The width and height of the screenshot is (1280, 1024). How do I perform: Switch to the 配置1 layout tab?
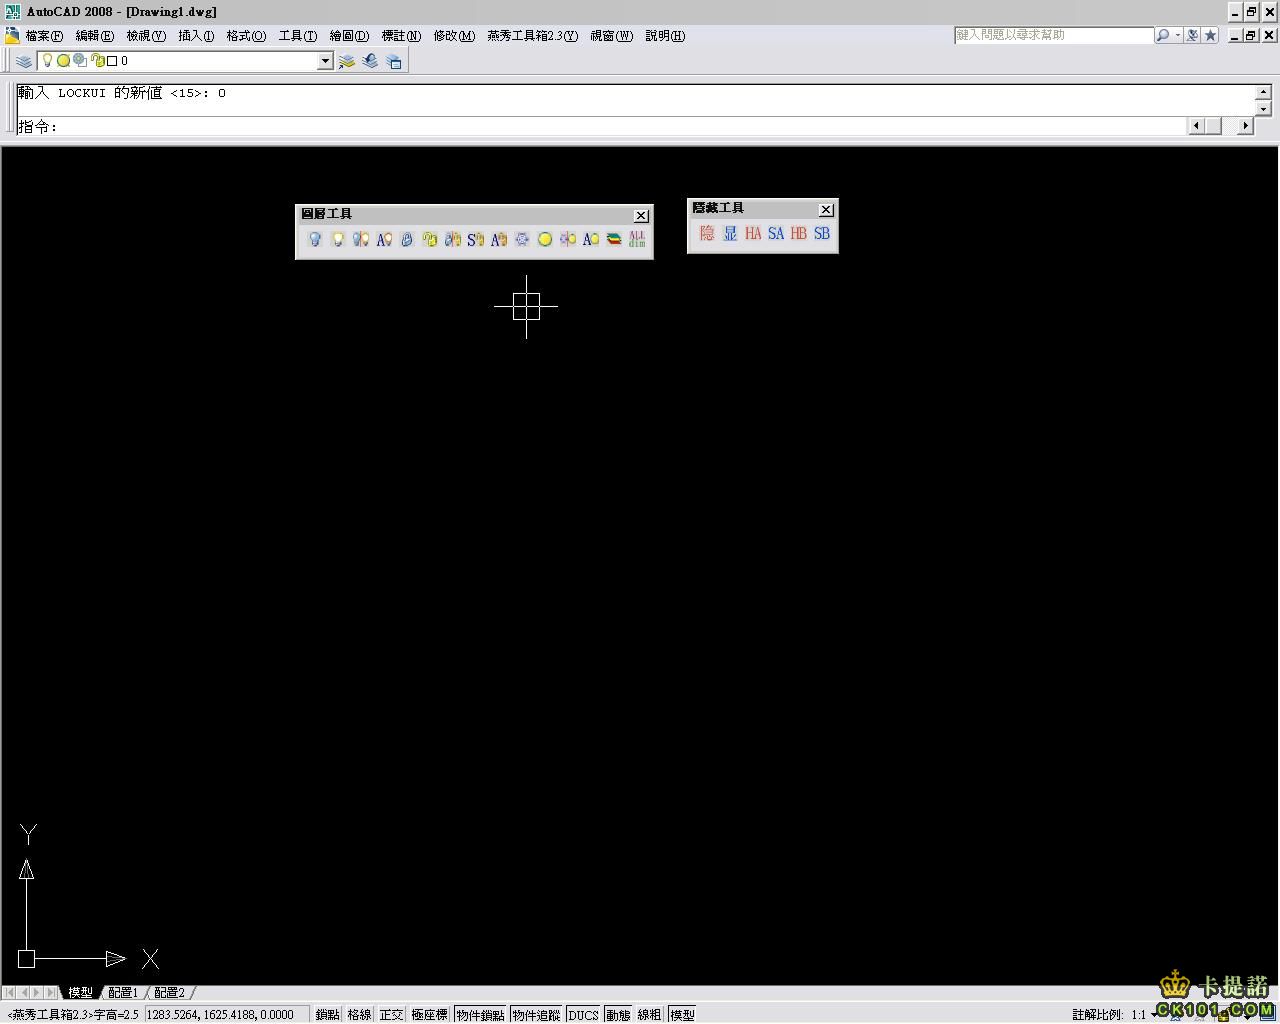point(122,993)
